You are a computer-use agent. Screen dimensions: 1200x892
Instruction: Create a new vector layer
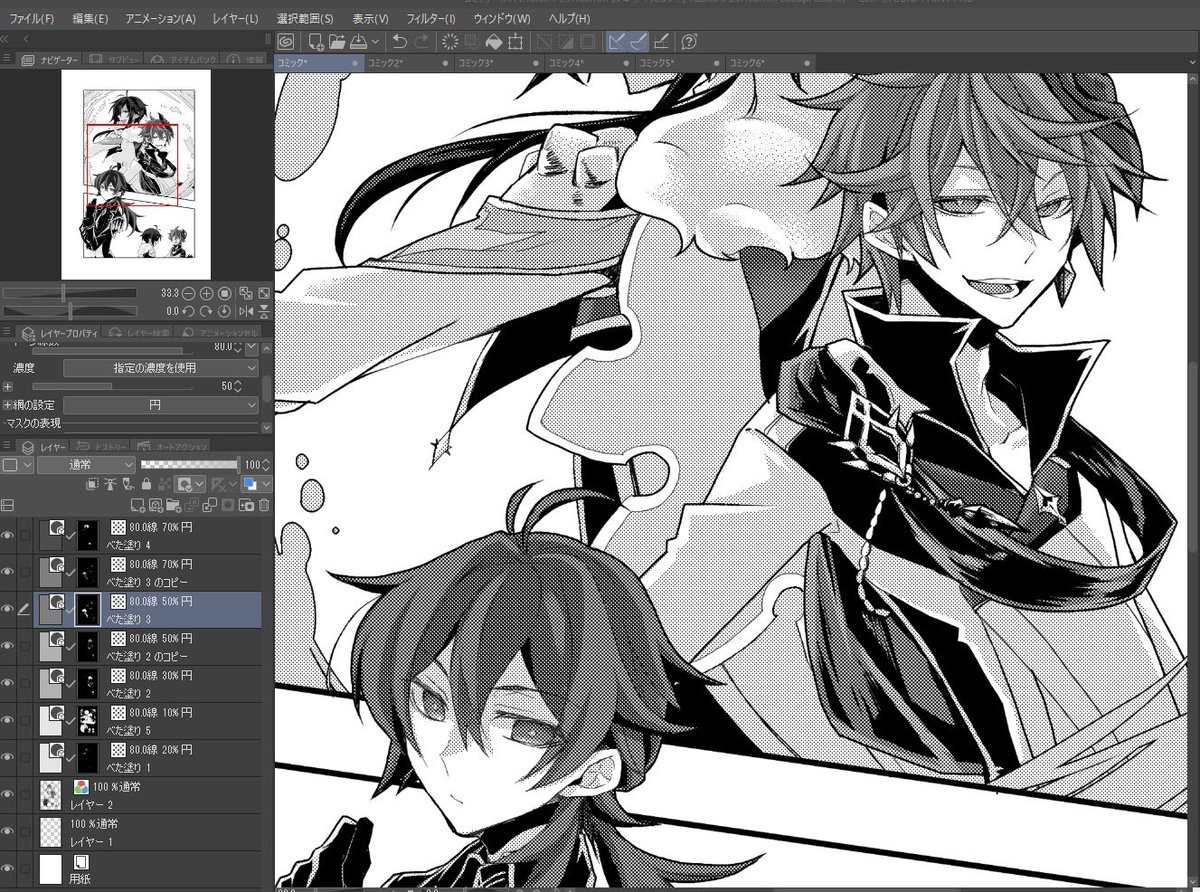coord(156,505)
